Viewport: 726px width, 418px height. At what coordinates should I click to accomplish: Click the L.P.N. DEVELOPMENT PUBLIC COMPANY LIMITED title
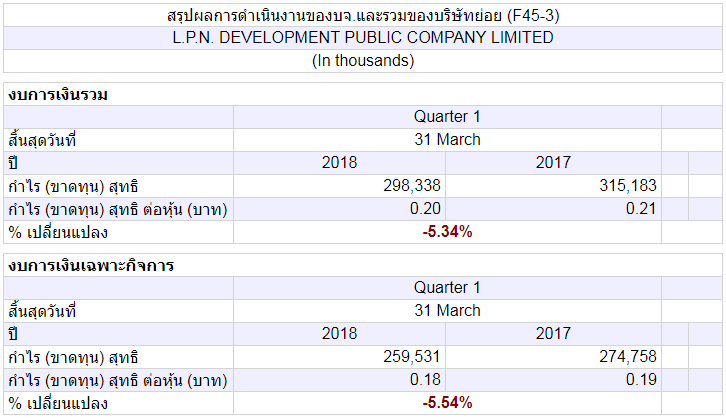point(363,37)
